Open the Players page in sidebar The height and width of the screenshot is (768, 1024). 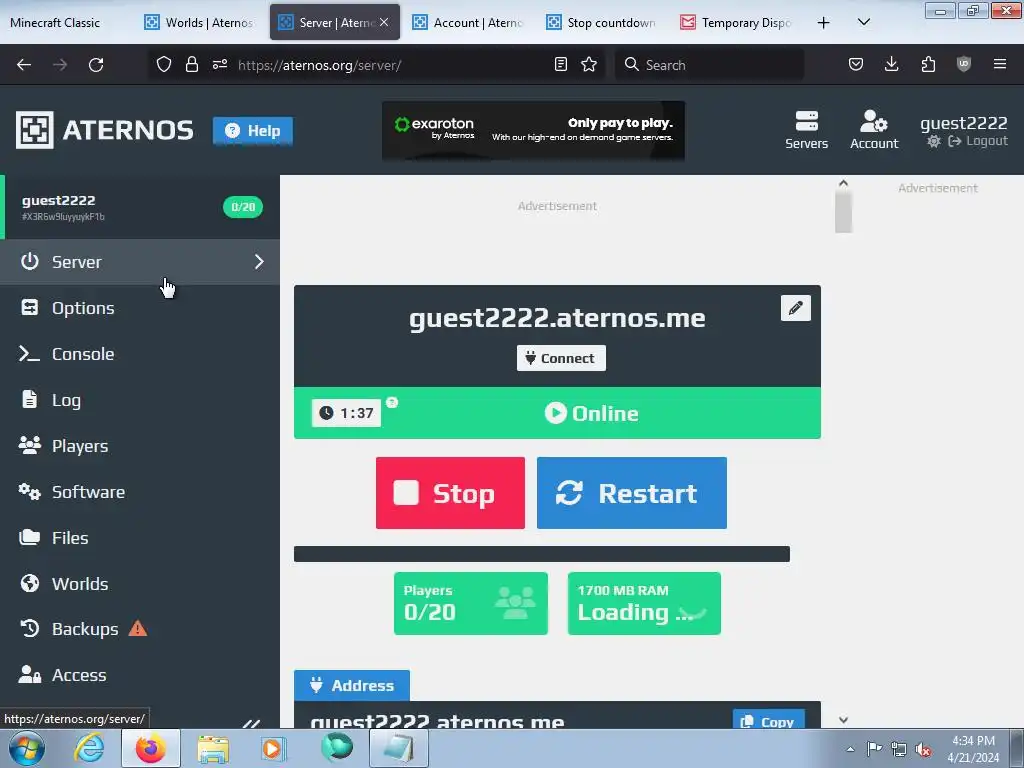coord(140,446)
